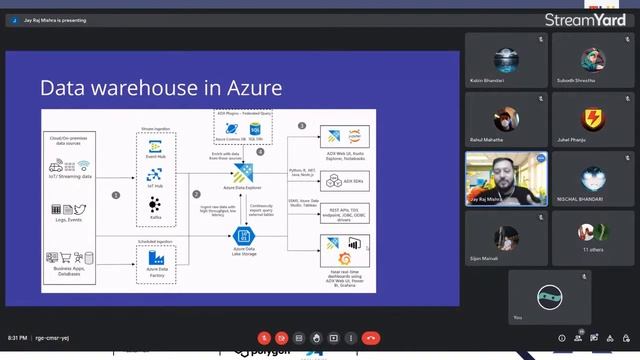
Task: Click the Jupyter notebooks icon
Action: click(x=355, y=136)
